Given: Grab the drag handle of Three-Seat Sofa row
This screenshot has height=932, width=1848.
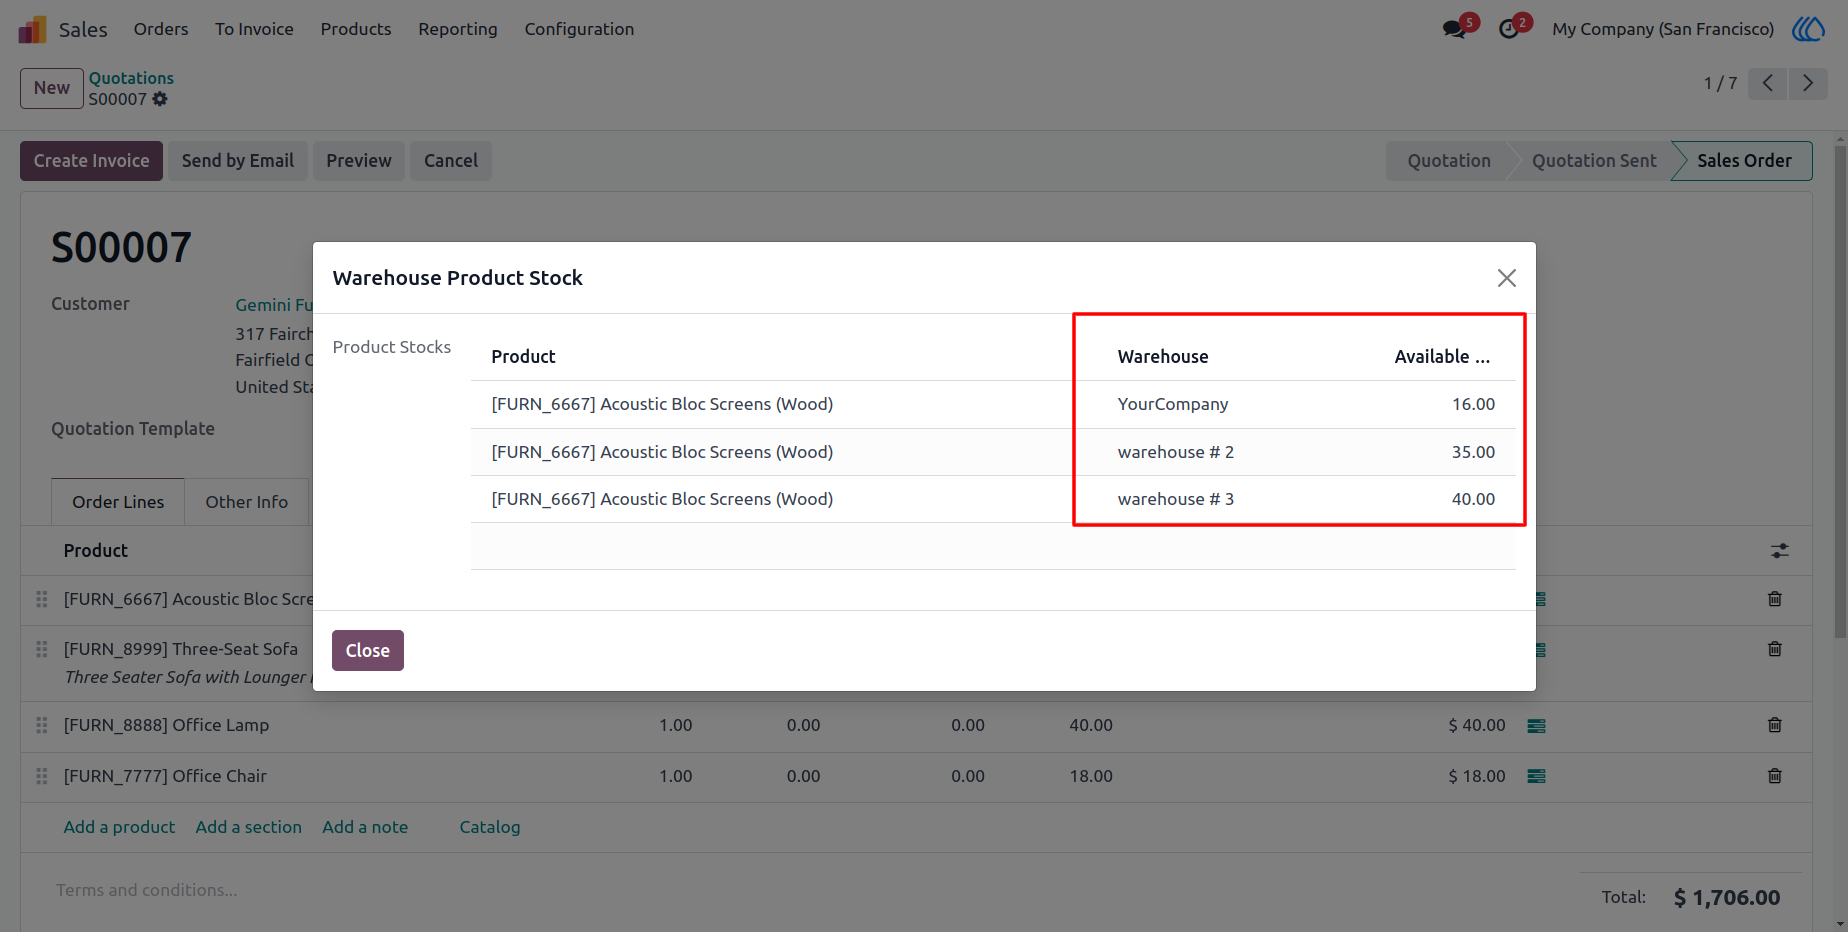Looking at the screenshot, I should (x=42, y=649).
